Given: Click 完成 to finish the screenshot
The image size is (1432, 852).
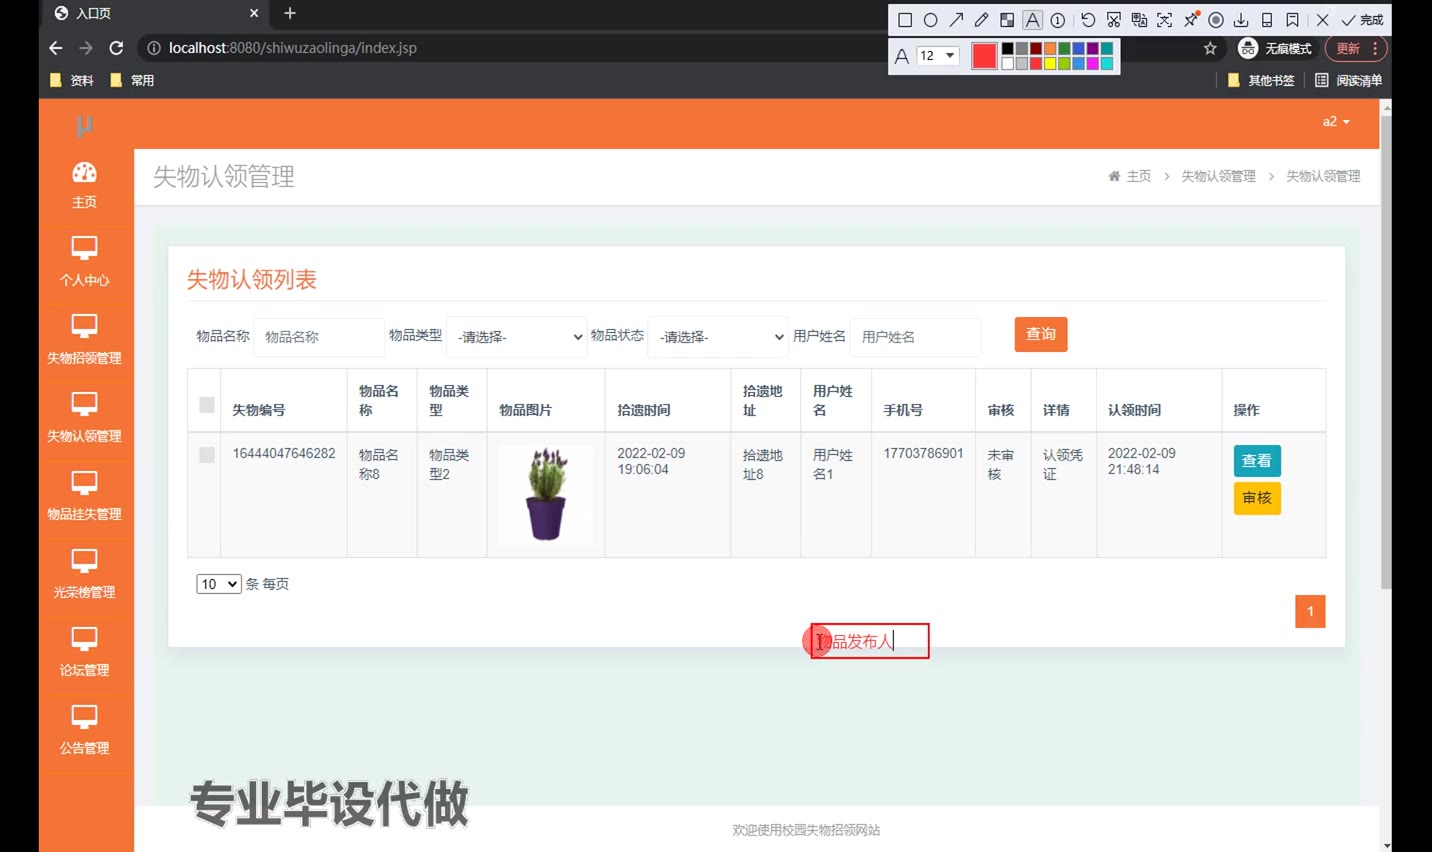Looking at the screenshot, I should [x=1363, y=20].
